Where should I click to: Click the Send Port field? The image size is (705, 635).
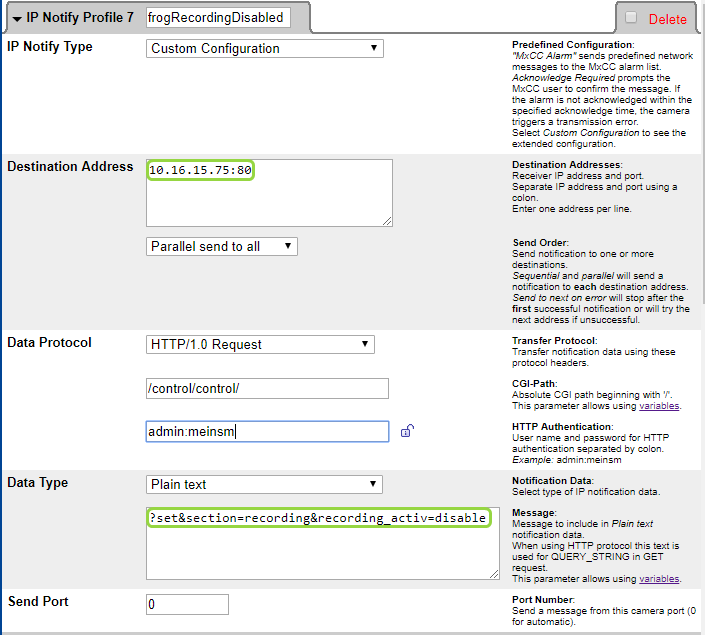(x=187, y=604)
